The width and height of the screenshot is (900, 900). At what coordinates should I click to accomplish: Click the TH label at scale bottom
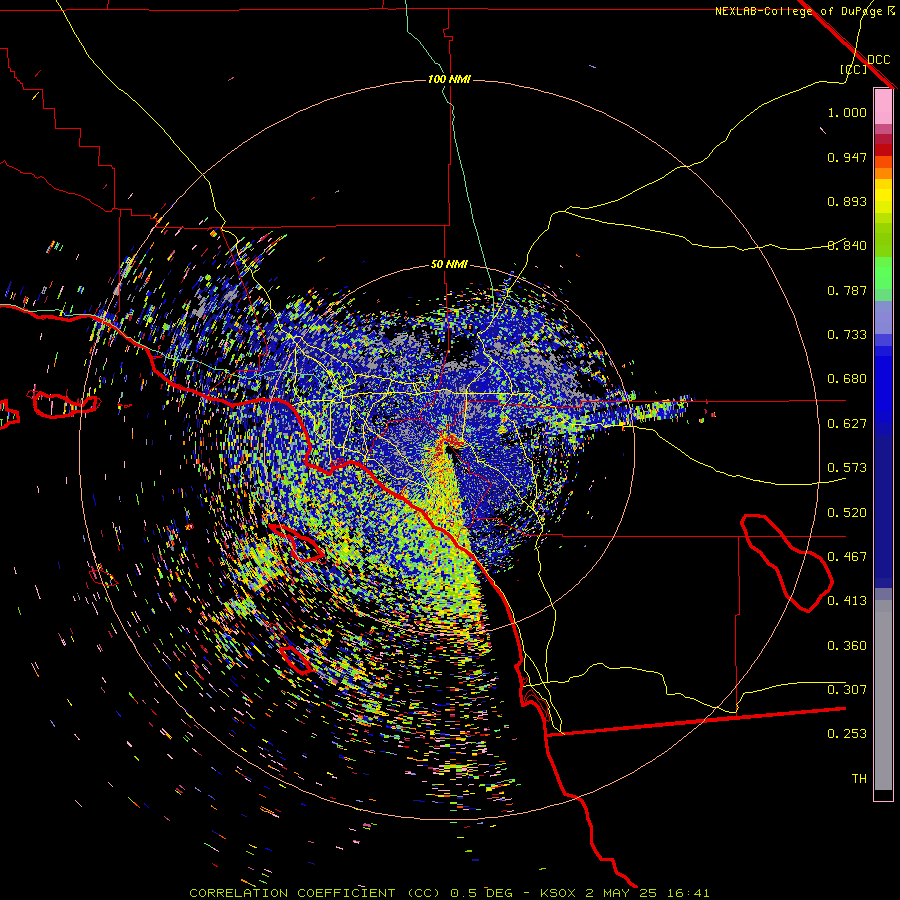pos(859,779)
